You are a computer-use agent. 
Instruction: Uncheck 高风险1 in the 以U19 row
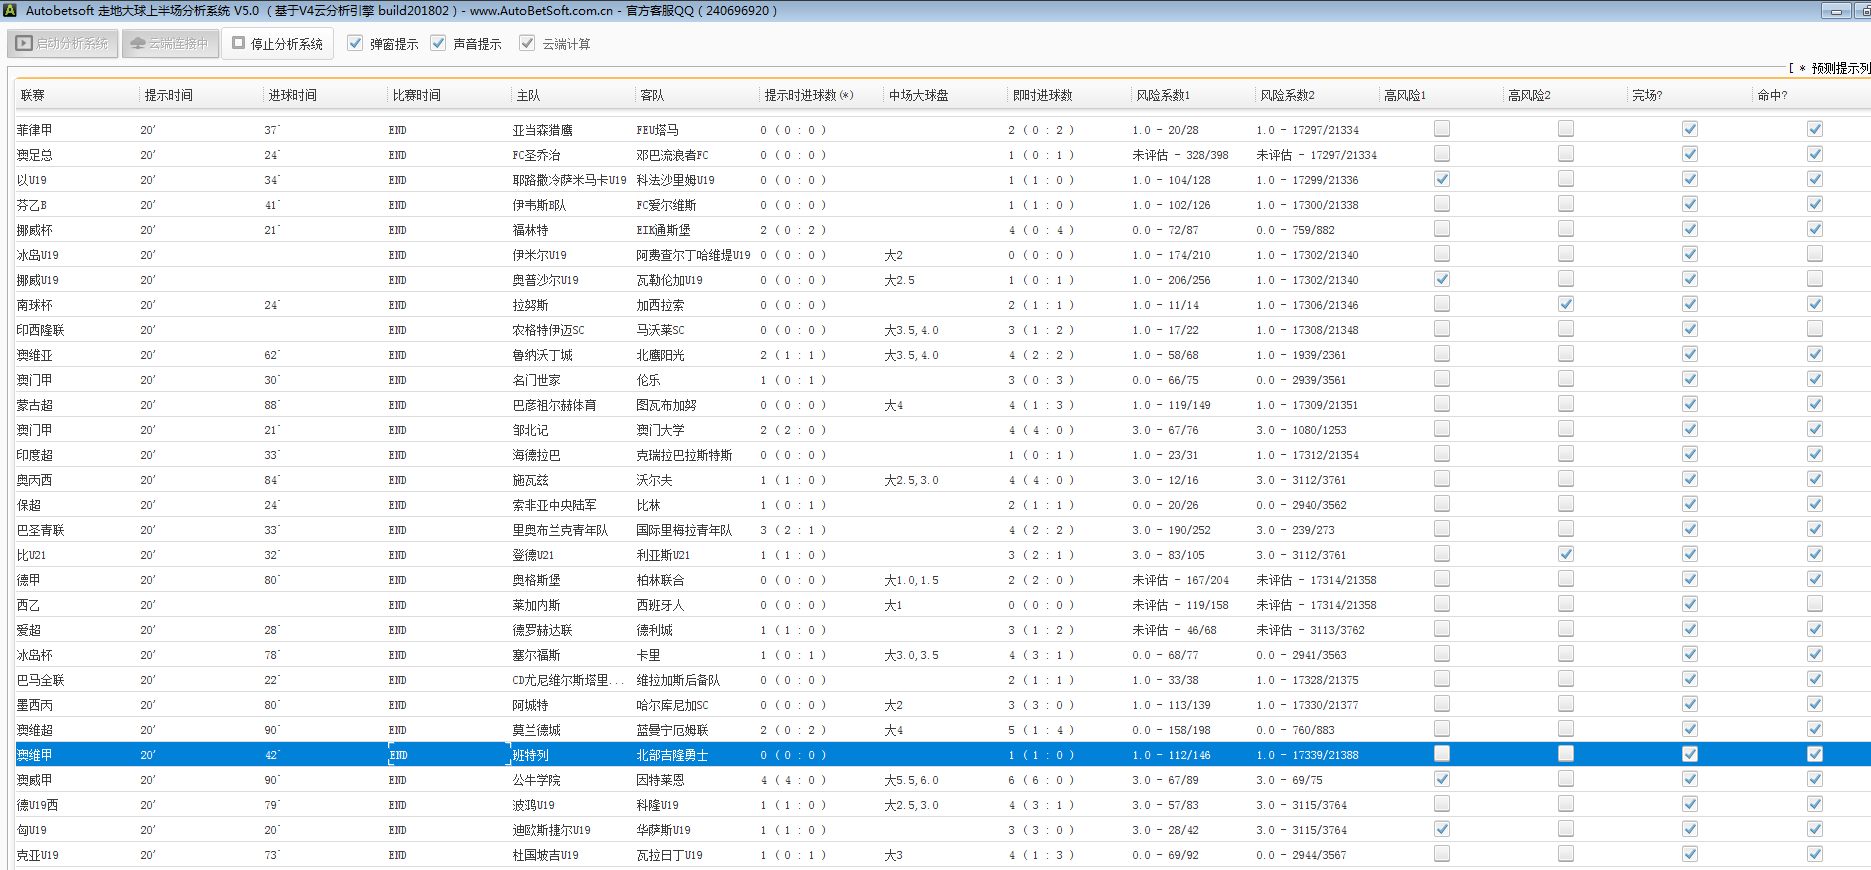click(x=1441, y=179)
